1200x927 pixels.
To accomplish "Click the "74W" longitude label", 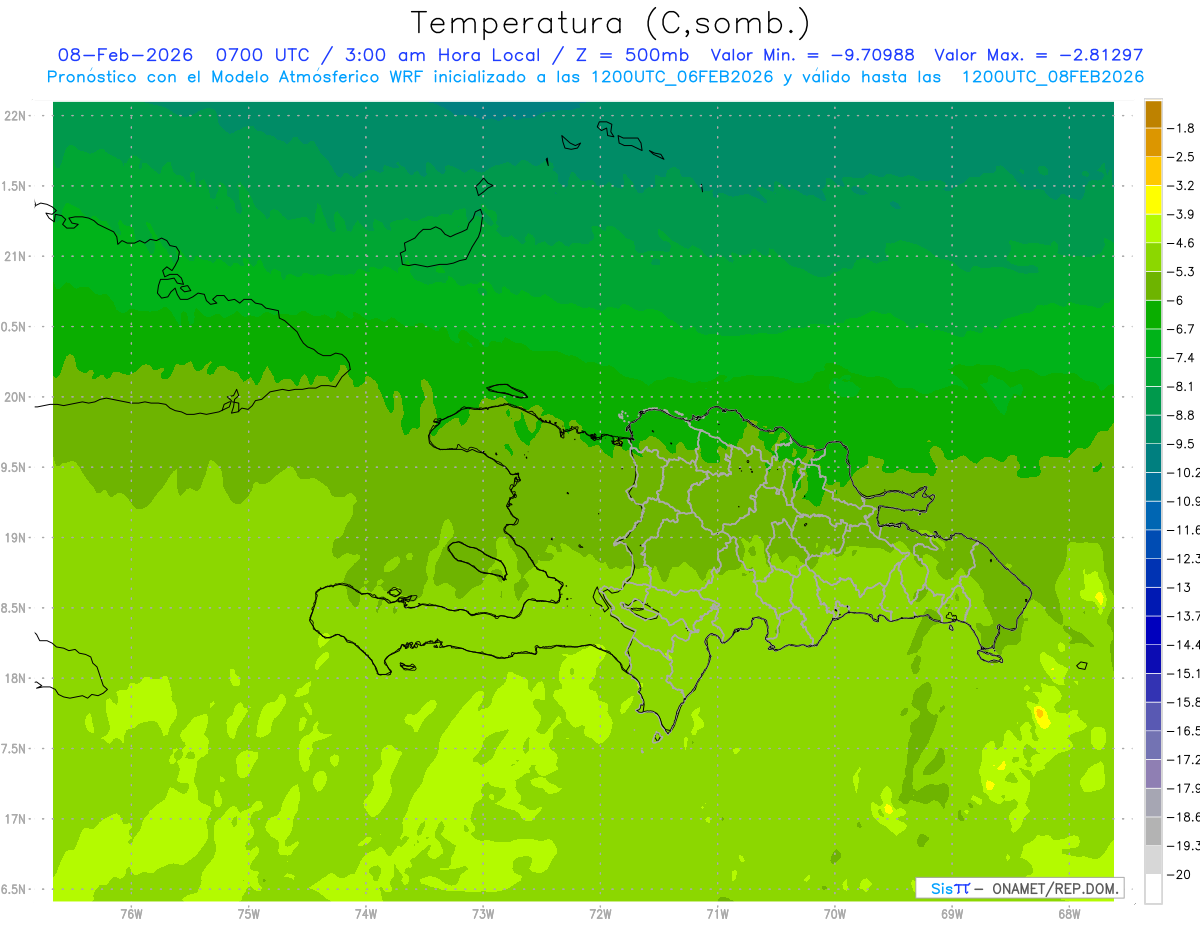I will click(366, 914).
